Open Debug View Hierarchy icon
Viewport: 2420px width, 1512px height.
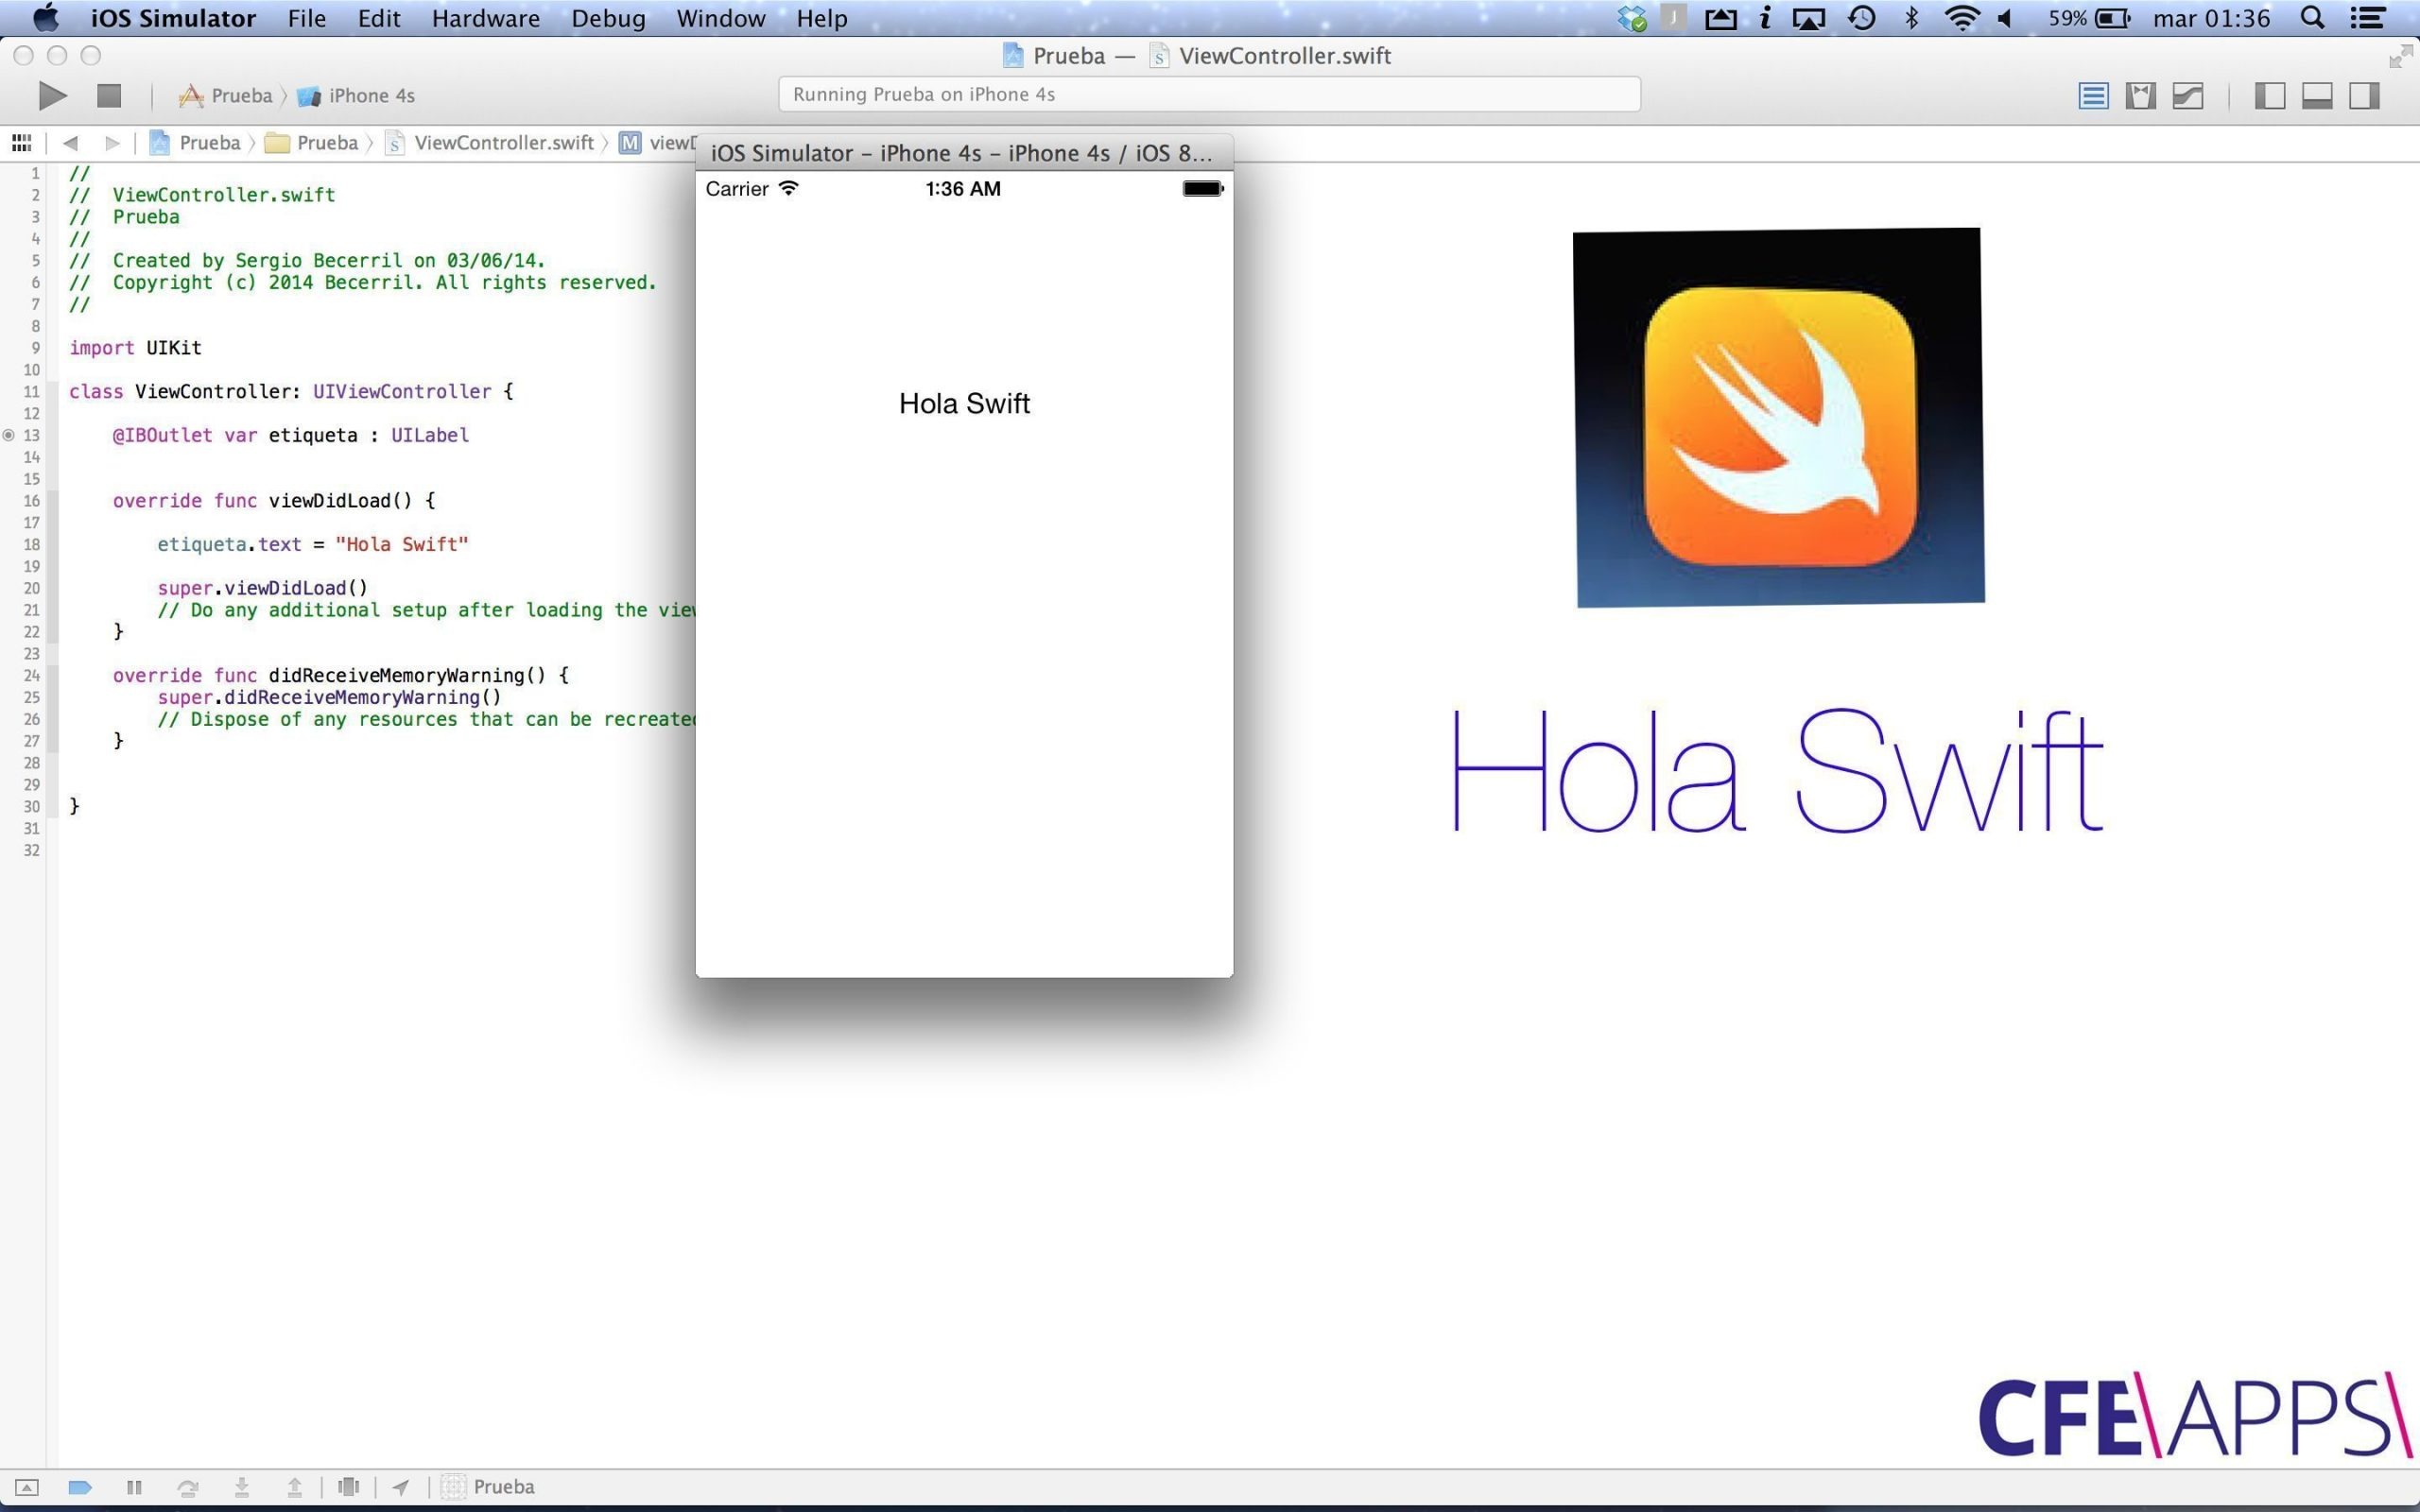click(x=348, y=1487)
